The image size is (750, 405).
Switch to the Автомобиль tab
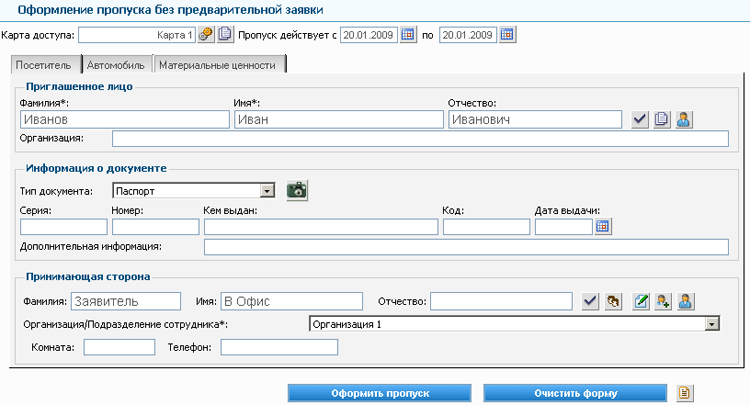pos(115,65)
